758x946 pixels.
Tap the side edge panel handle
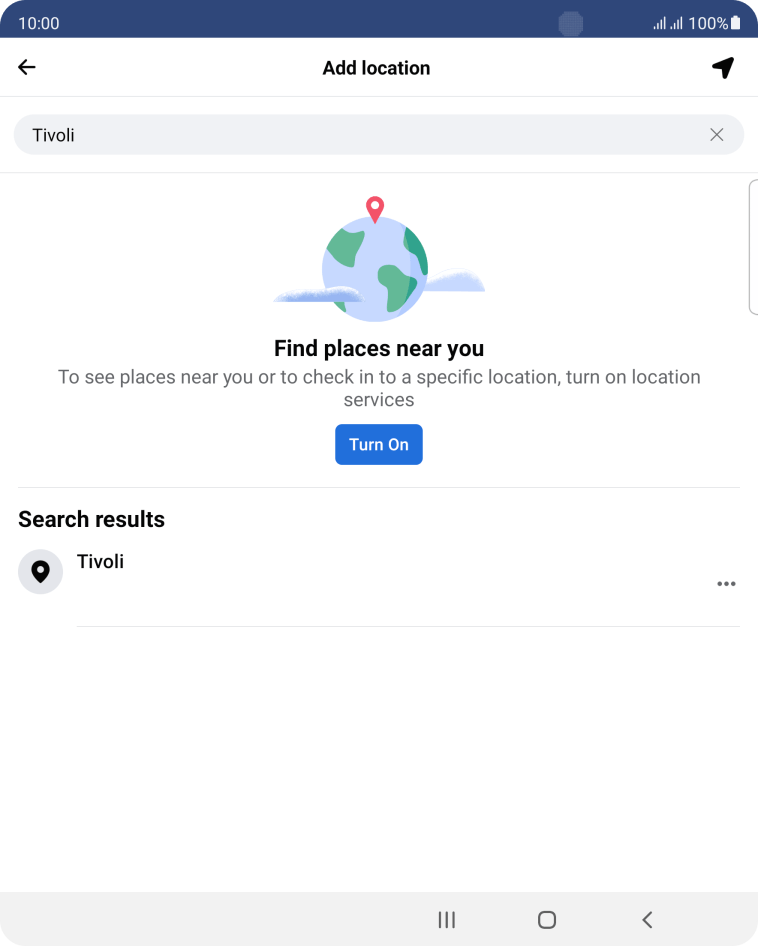(753, 247)
